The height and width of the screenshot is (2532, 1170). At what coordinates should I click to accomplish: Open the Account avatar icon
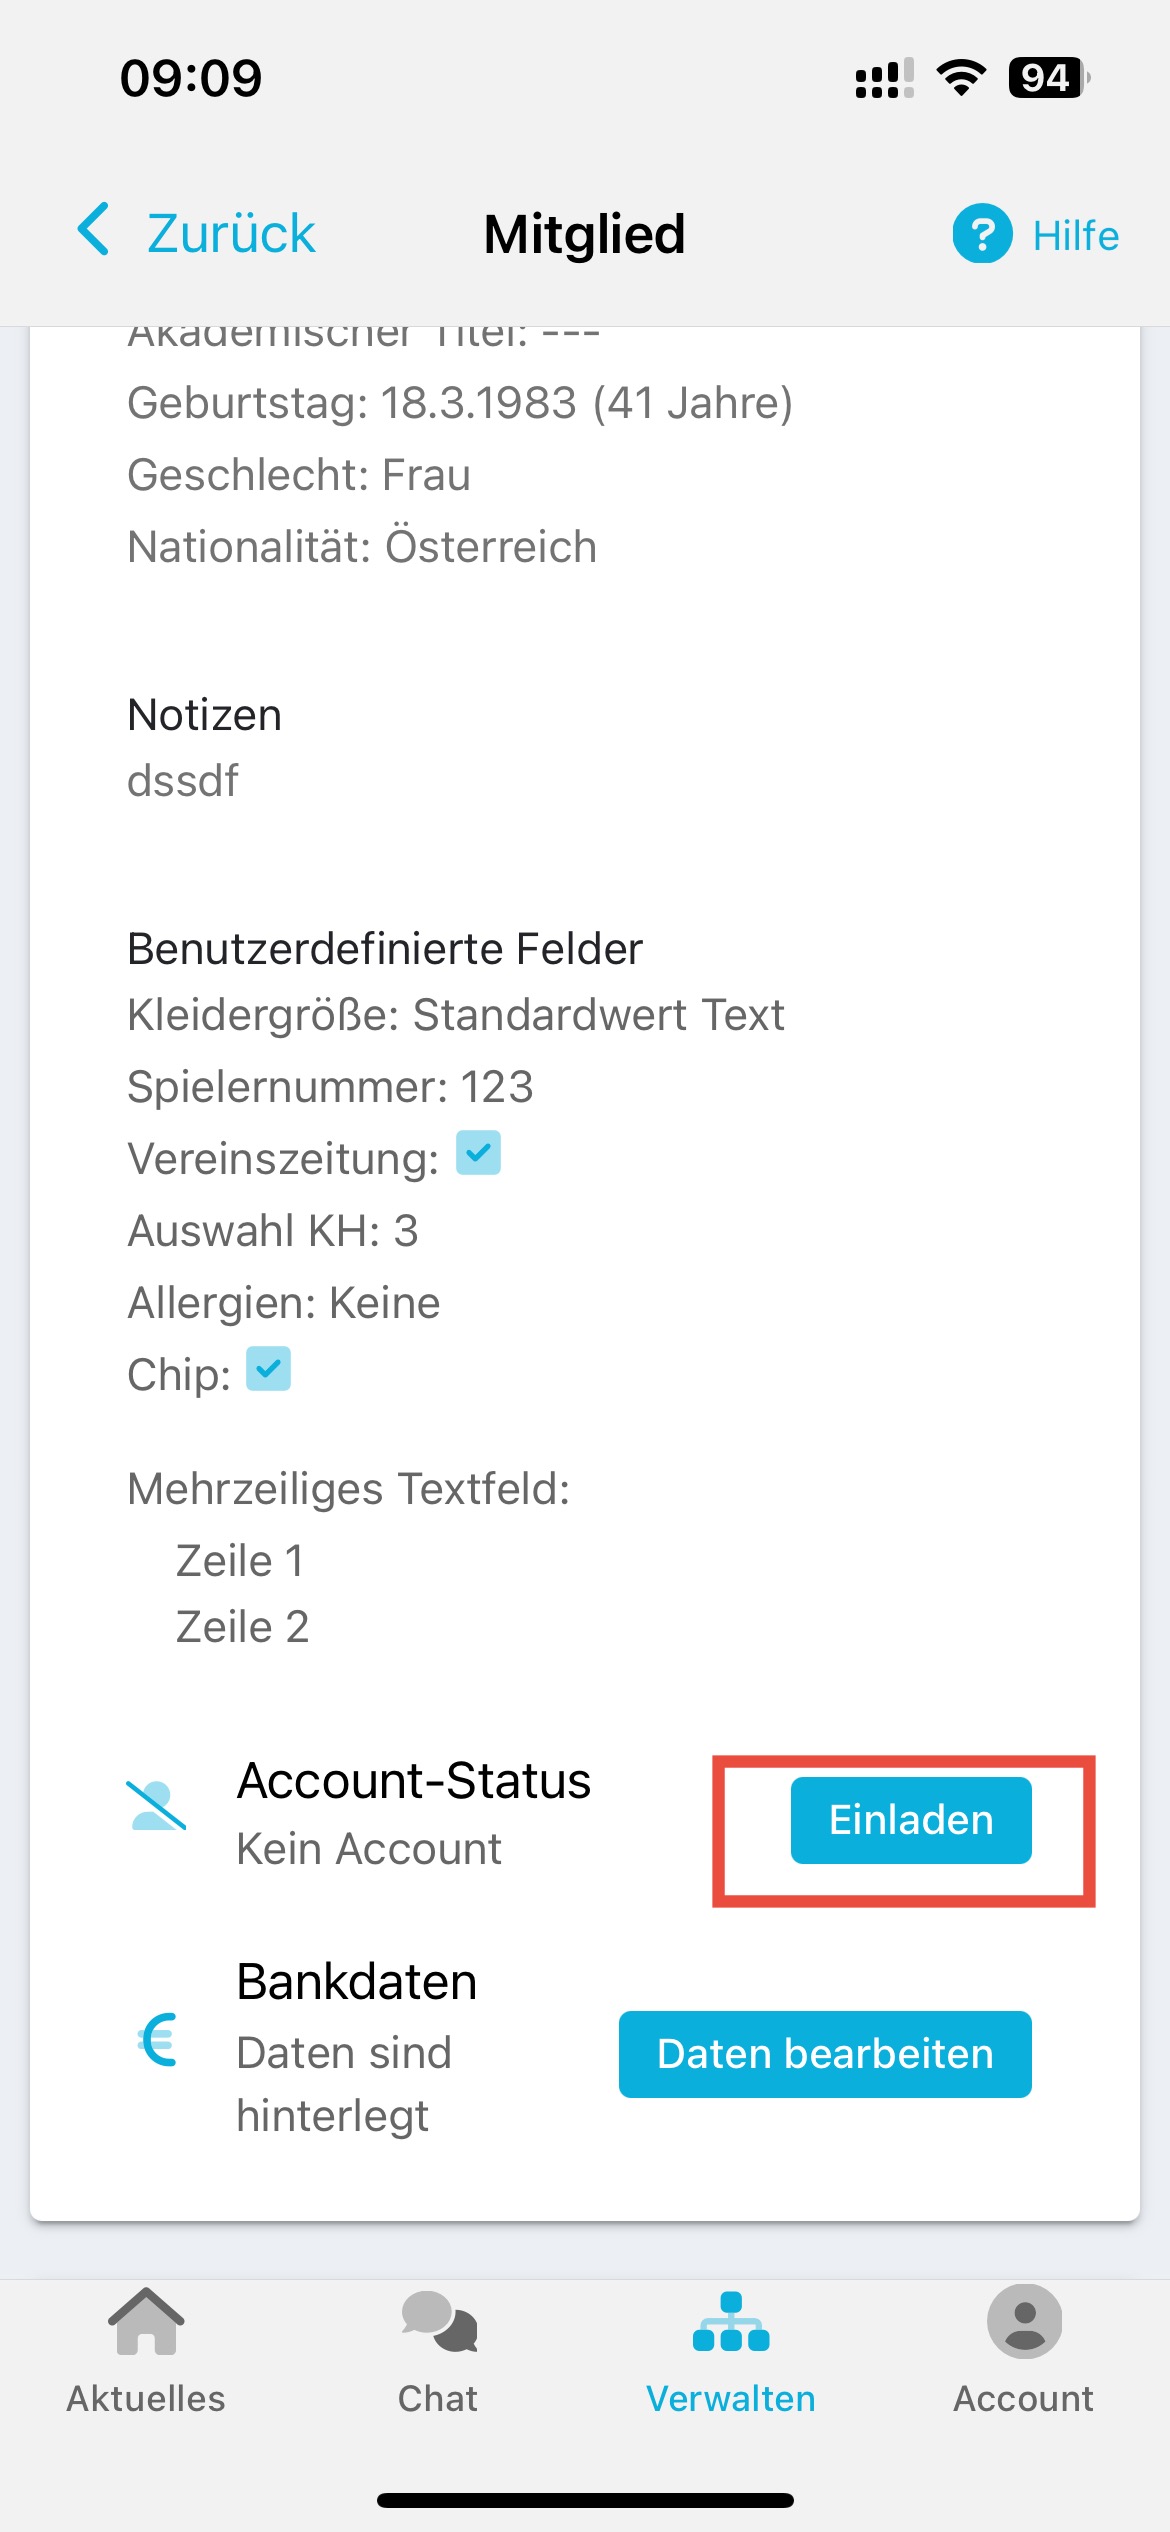click(1024, 2322)
